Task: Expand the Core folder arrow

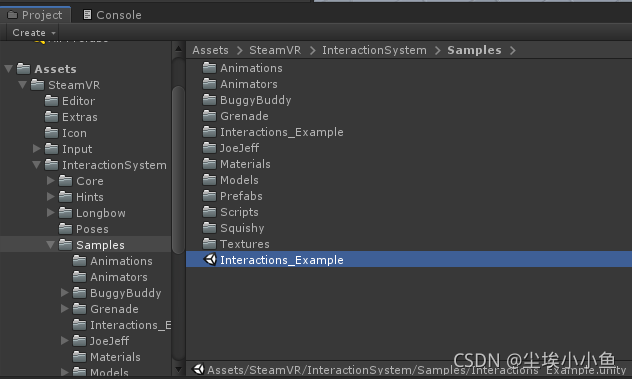Action: coord(51,181)
